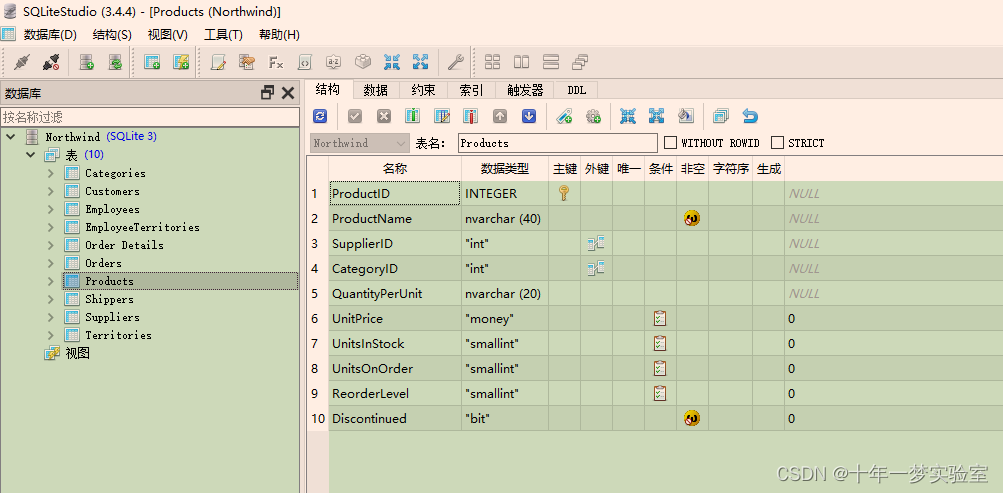Open the Northwind database dropdown
1003x493 pixels.
[x=359, y=143]
